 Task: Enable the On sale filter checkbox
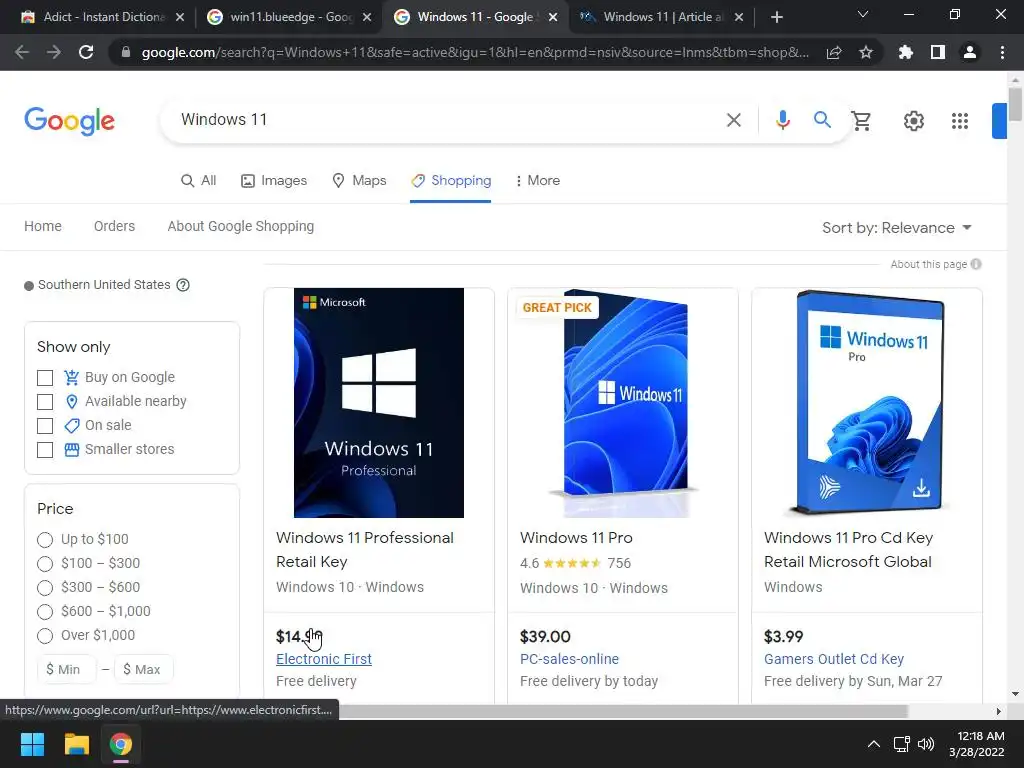[x=45, y=426]
